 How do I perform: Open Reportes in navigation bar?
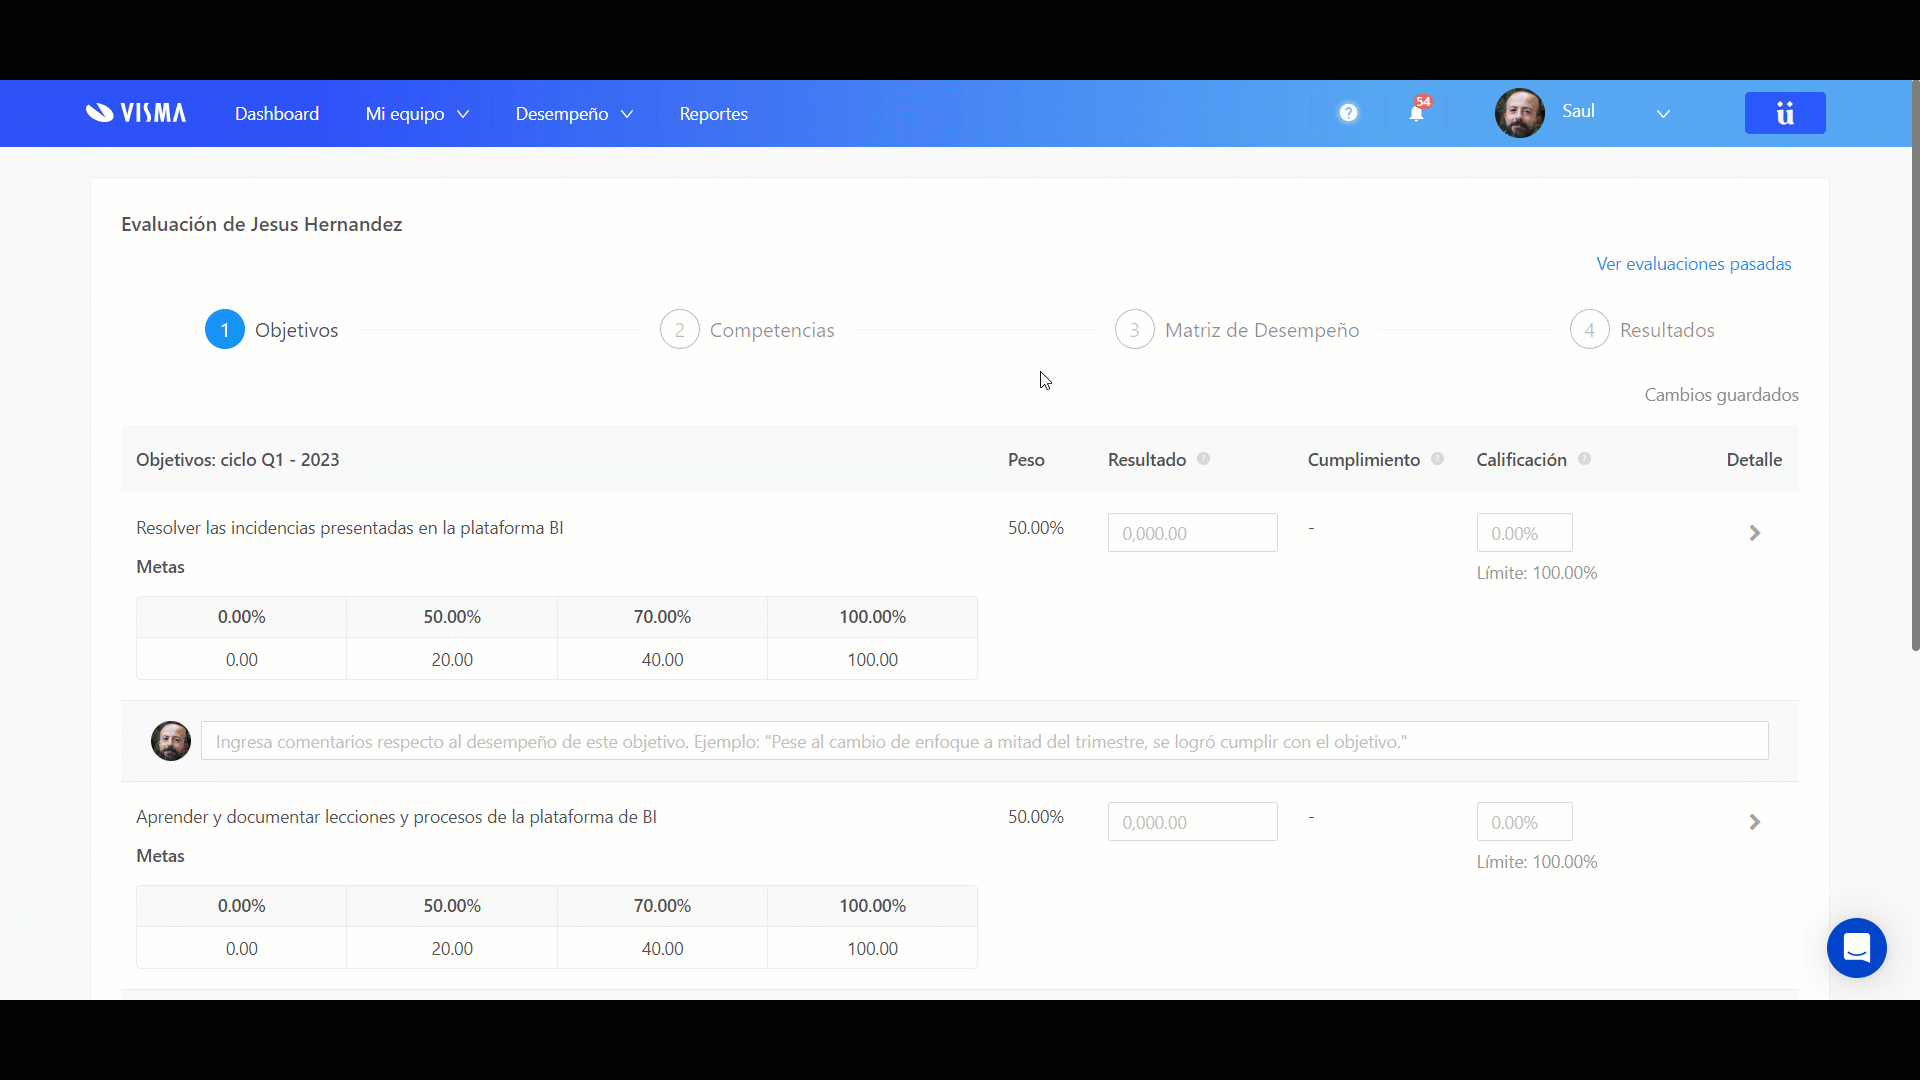(713, 114)
